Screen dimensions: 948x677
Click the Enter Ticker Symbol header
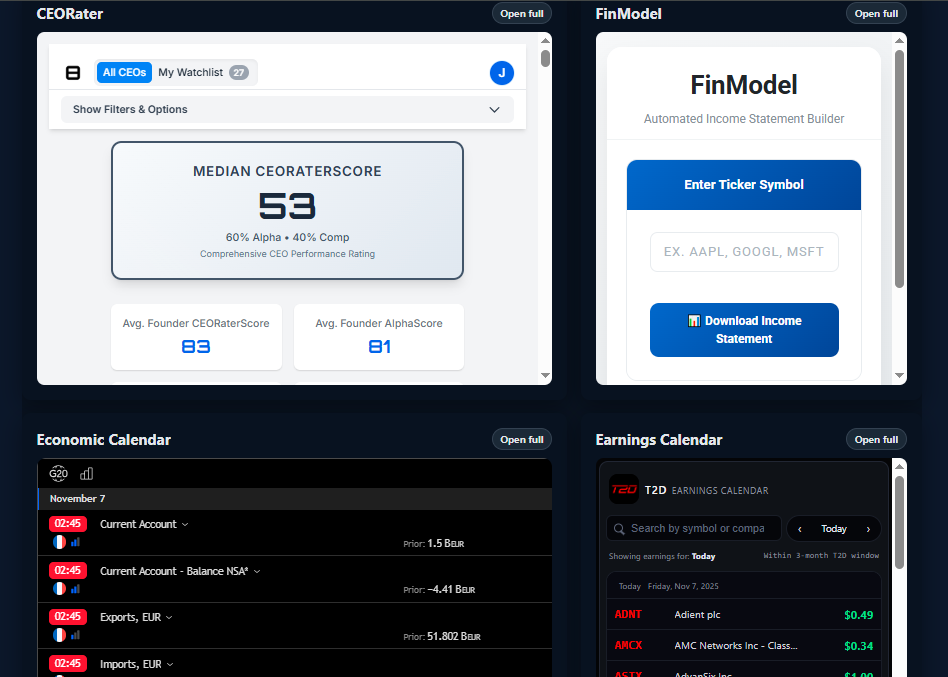744,185
